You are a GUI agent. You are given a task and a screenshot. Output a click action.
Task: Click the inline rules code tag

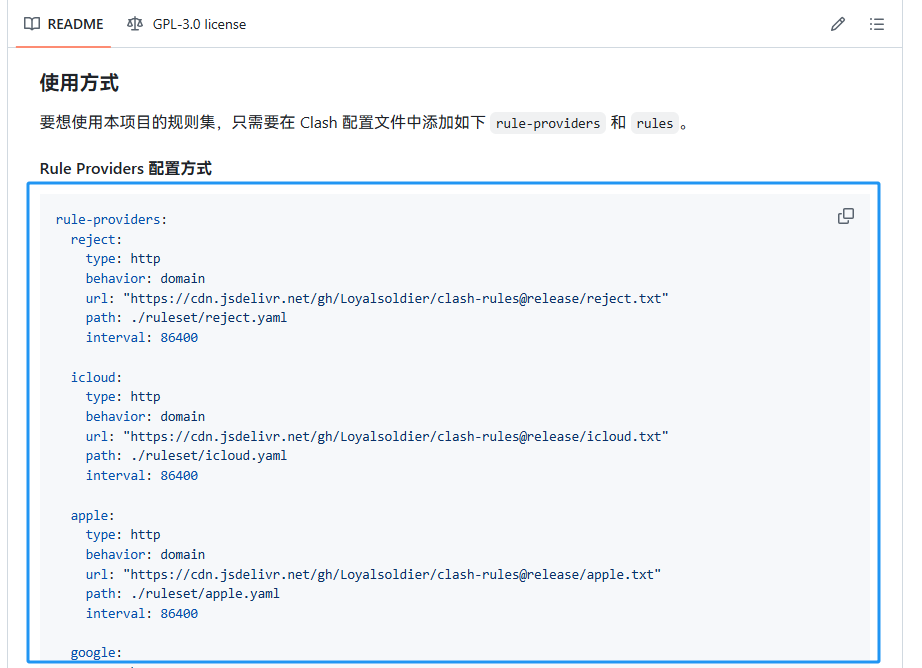(655, 123)
